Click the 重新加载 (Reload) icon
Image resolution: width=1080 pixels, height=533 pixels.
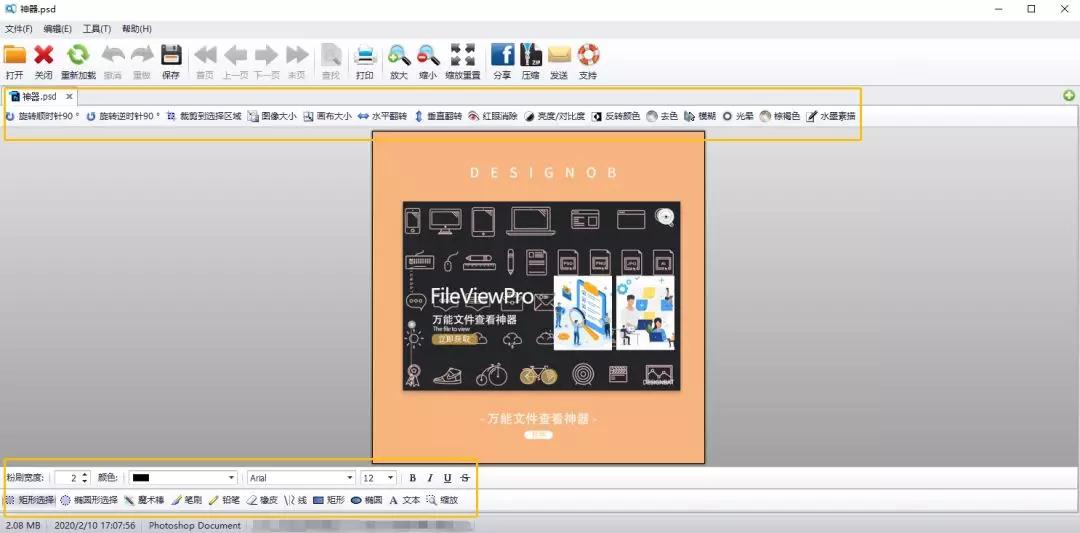78,56
